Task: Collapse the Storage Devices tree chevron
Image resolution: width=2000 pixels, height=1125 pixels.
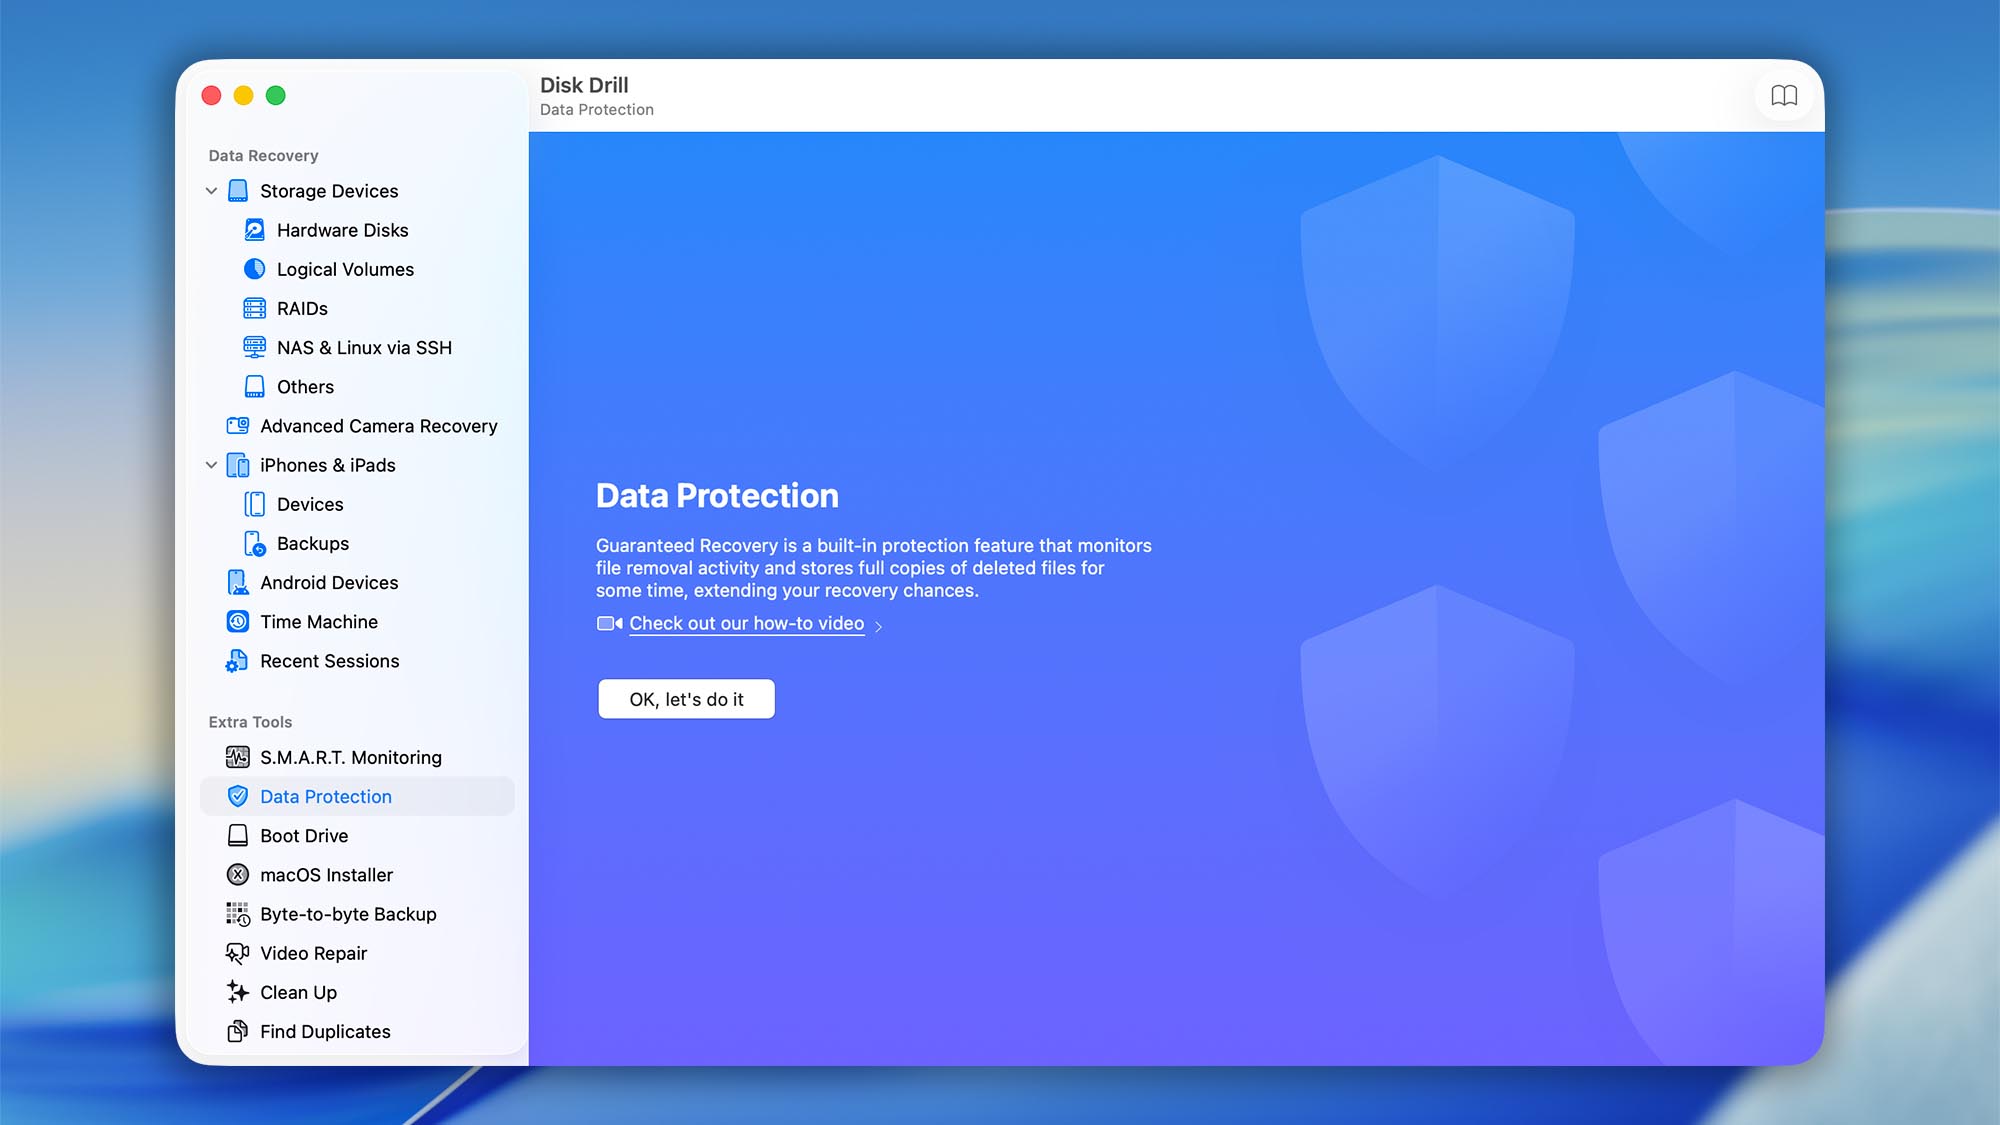Action: click(211, 191)
